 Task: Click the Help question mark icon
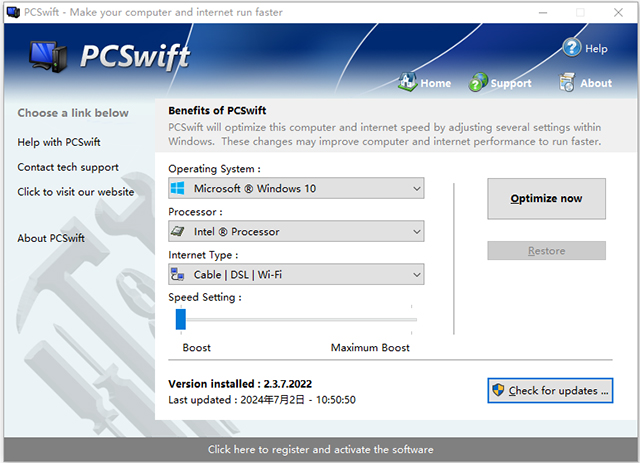[571, 48]
